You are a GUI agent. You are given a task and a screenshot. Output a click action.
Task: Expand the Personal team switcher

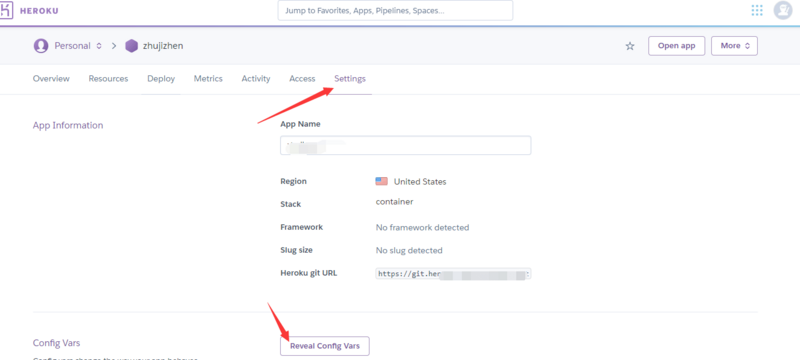point(78,46)
